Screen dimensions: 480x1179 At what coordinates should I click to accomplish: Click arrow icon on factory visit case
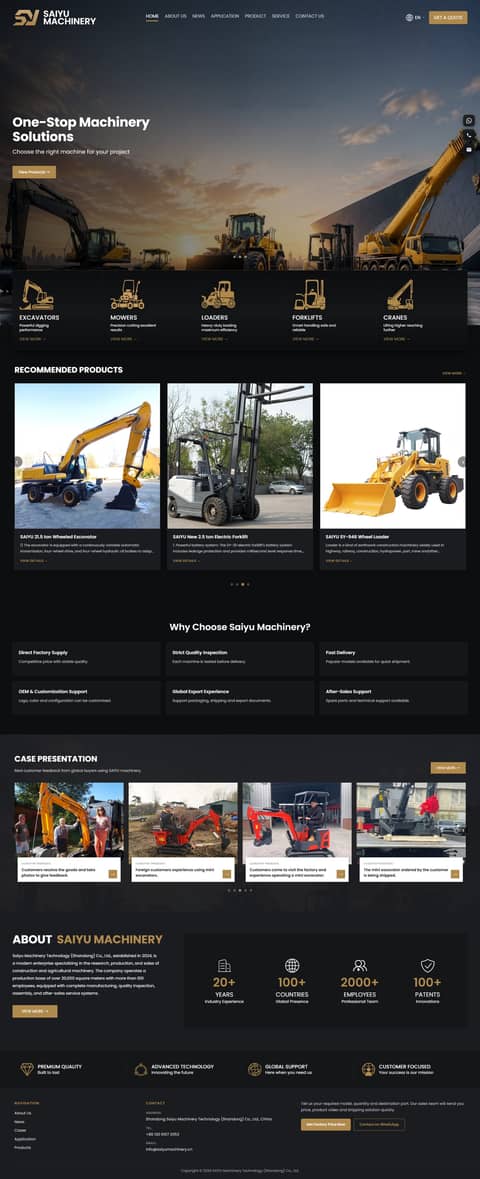click(x=341, y=874)
